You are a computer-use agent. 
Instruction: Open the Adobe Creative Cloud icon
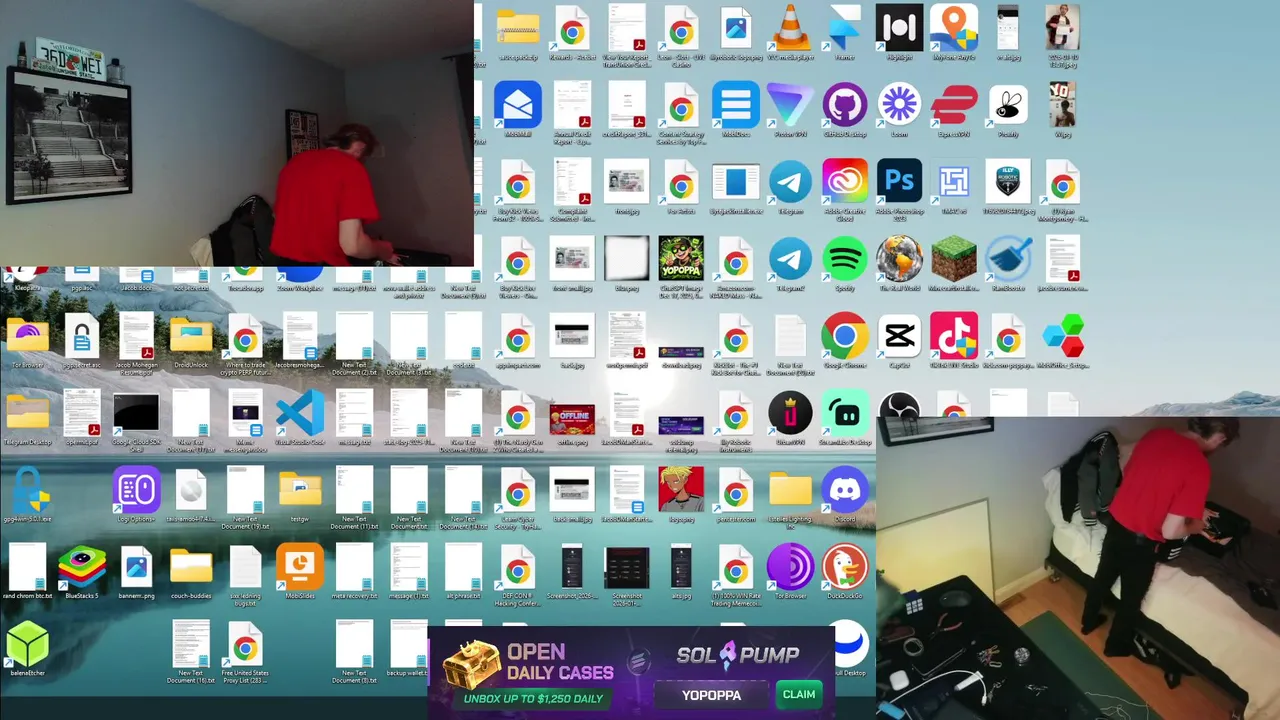pos(845,183)
